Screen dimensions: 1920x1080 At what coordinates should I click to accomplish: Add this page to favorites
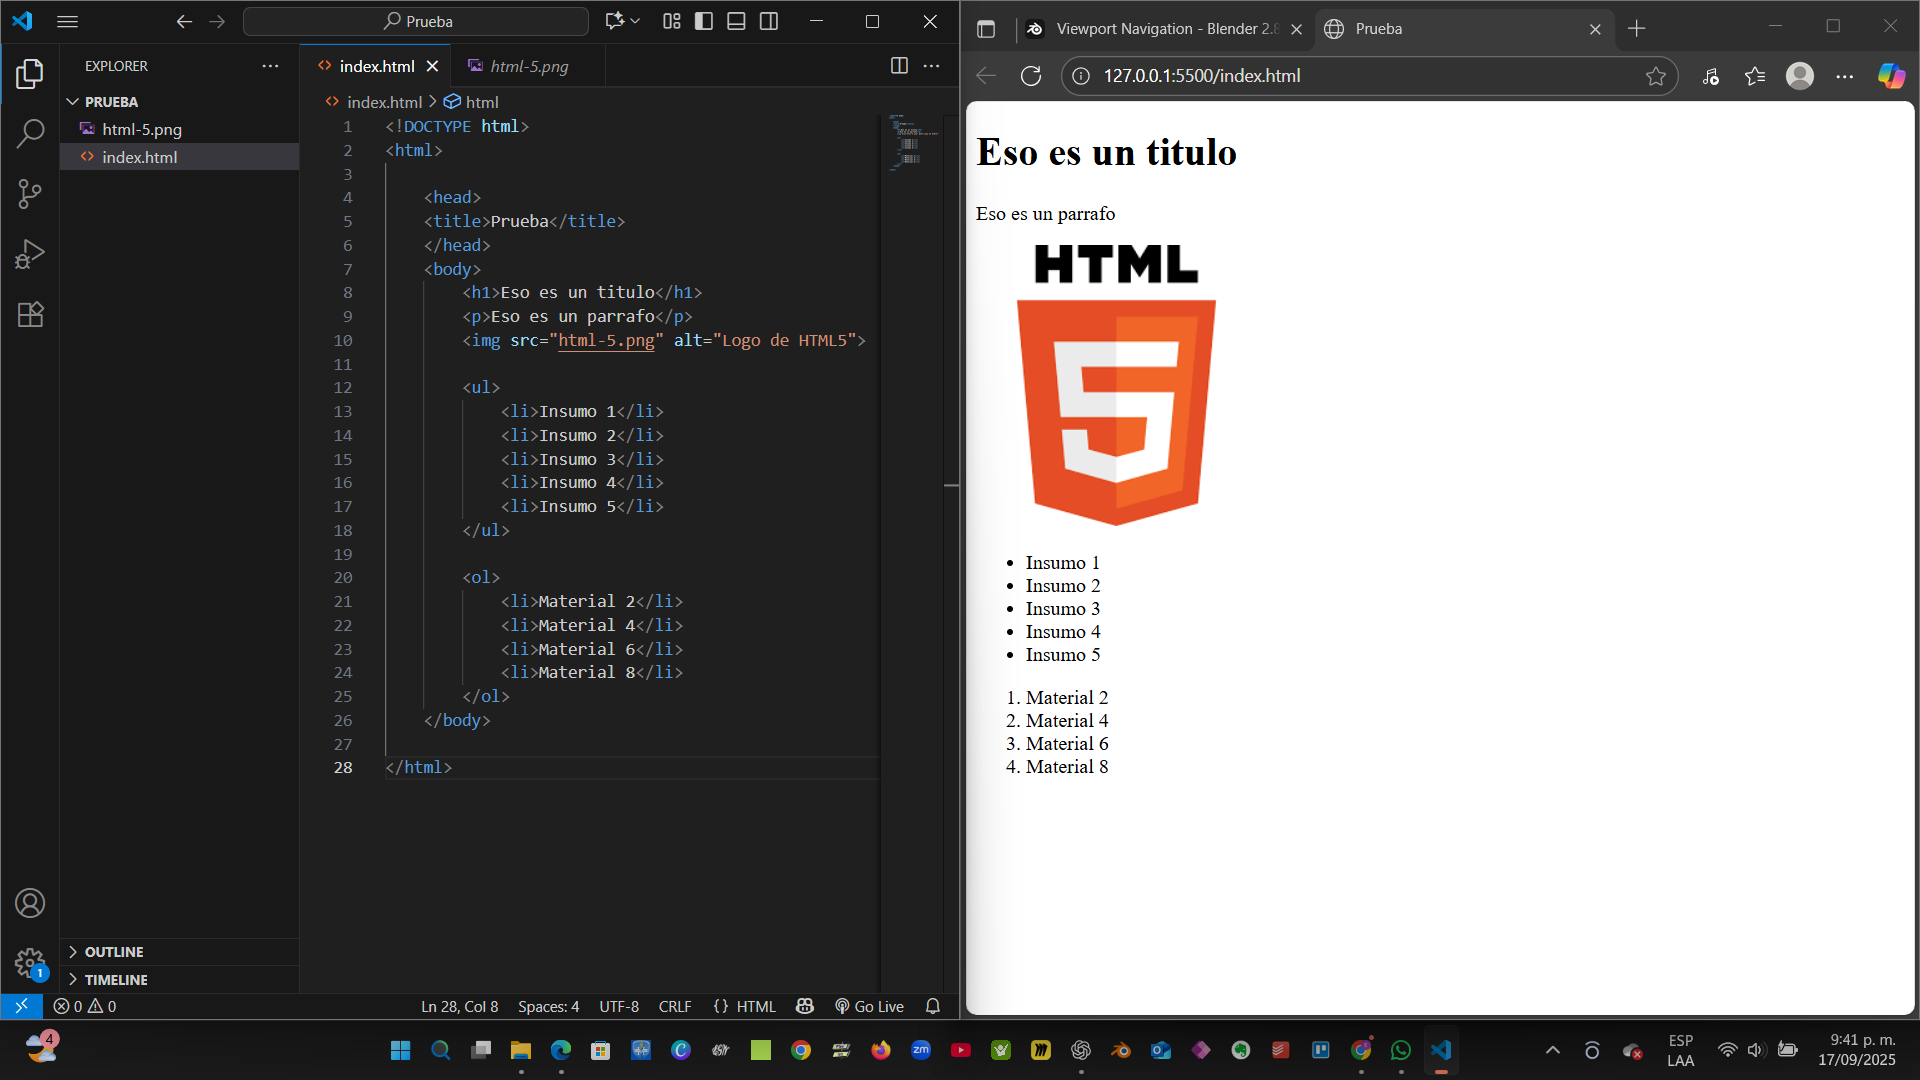[1656, 76]
